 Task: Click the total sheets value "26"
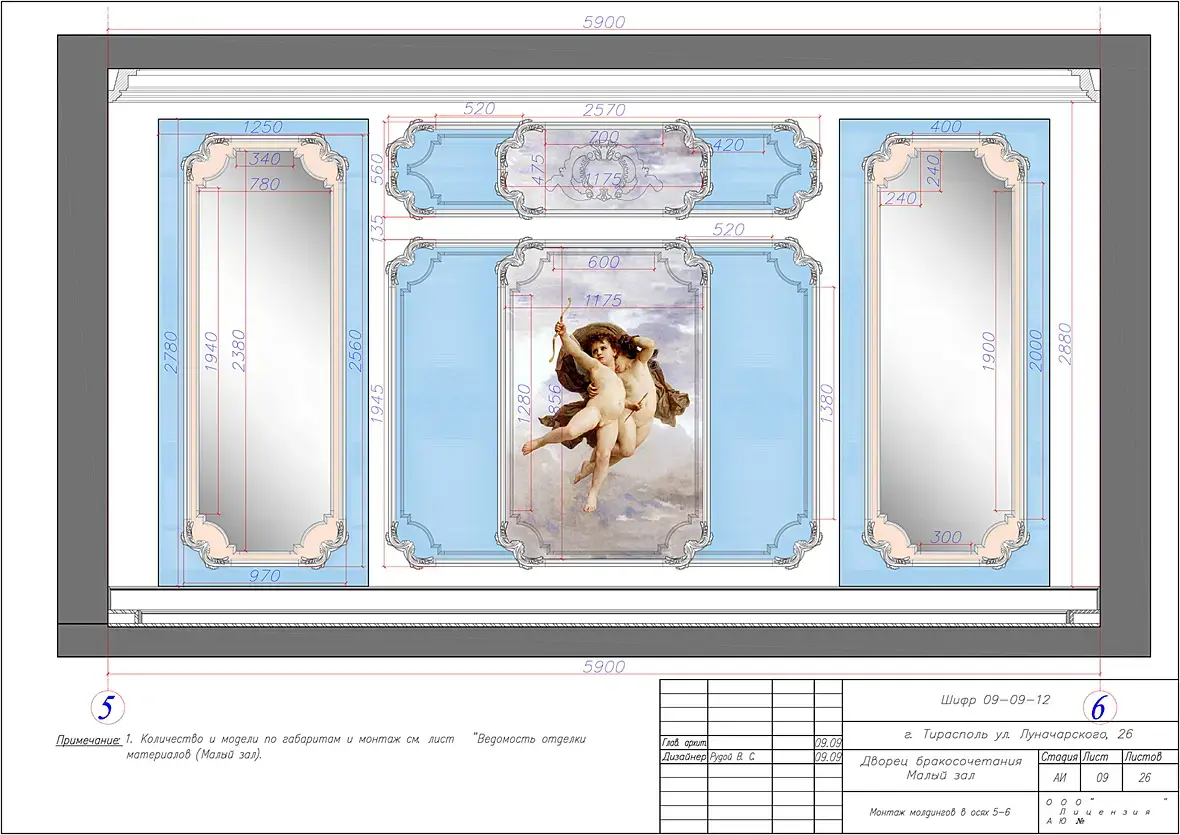pos(1144,778)
